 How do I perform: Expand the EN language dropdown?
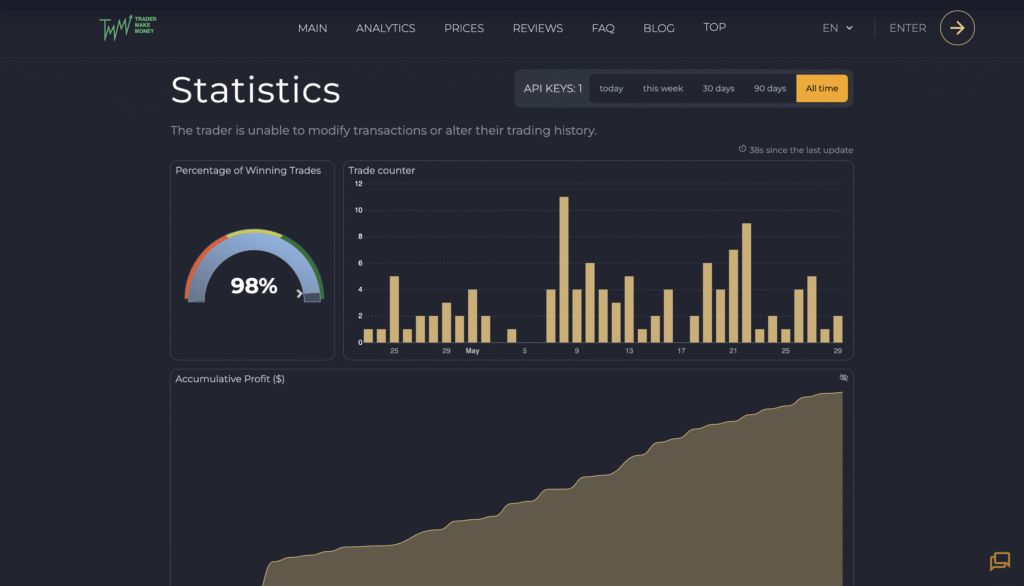click(x=837, y=28)
